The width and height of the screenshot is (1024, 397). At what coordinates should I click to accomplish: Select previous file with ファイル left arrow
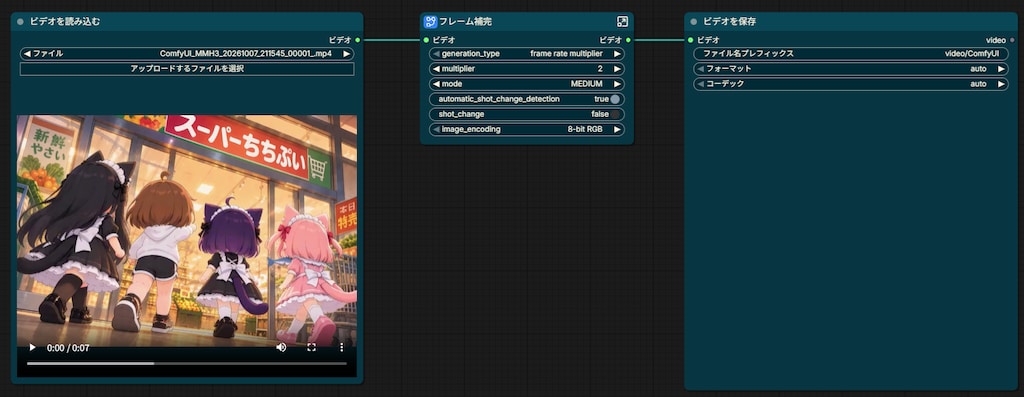point(27,54)
